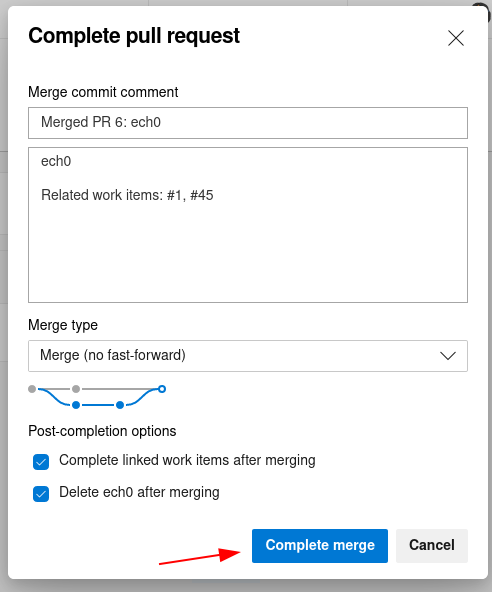492x592 pixels.
Task: Uncheck Complete linked work items after merging
Action: pos(41,462)
